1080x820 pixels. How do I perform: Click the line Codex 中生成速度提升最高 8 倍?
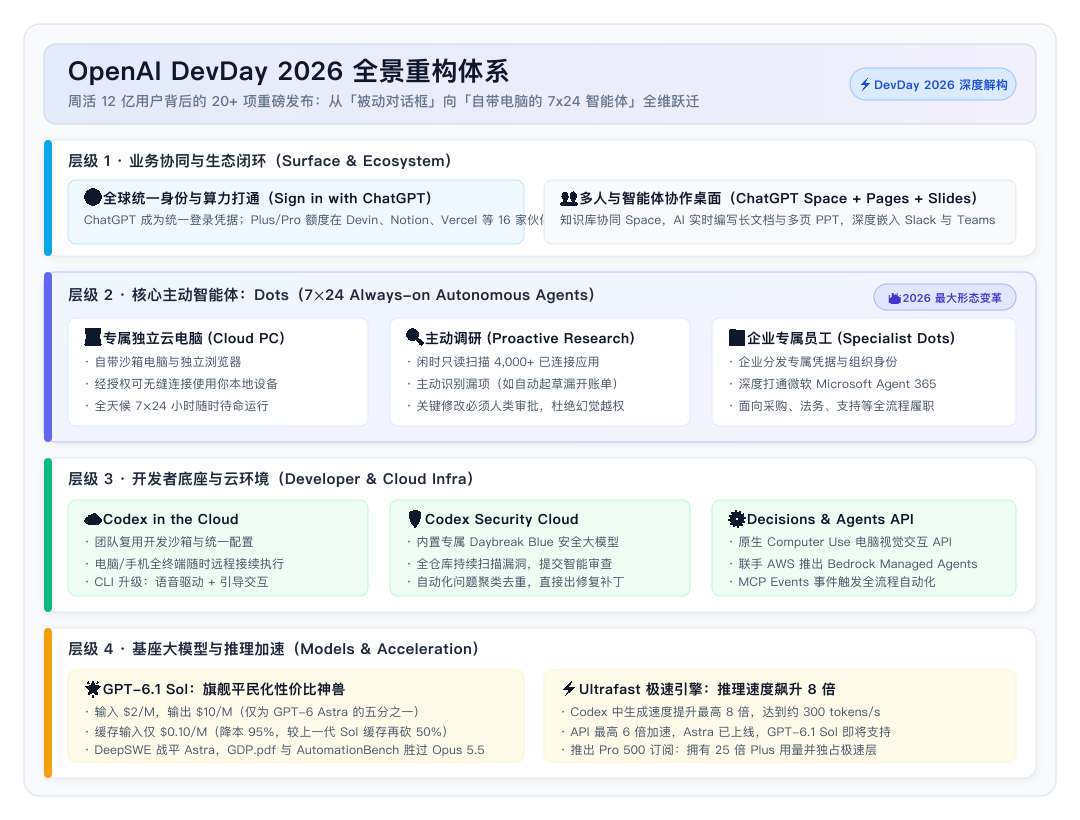pyautogui.click(x=720, y=711)
